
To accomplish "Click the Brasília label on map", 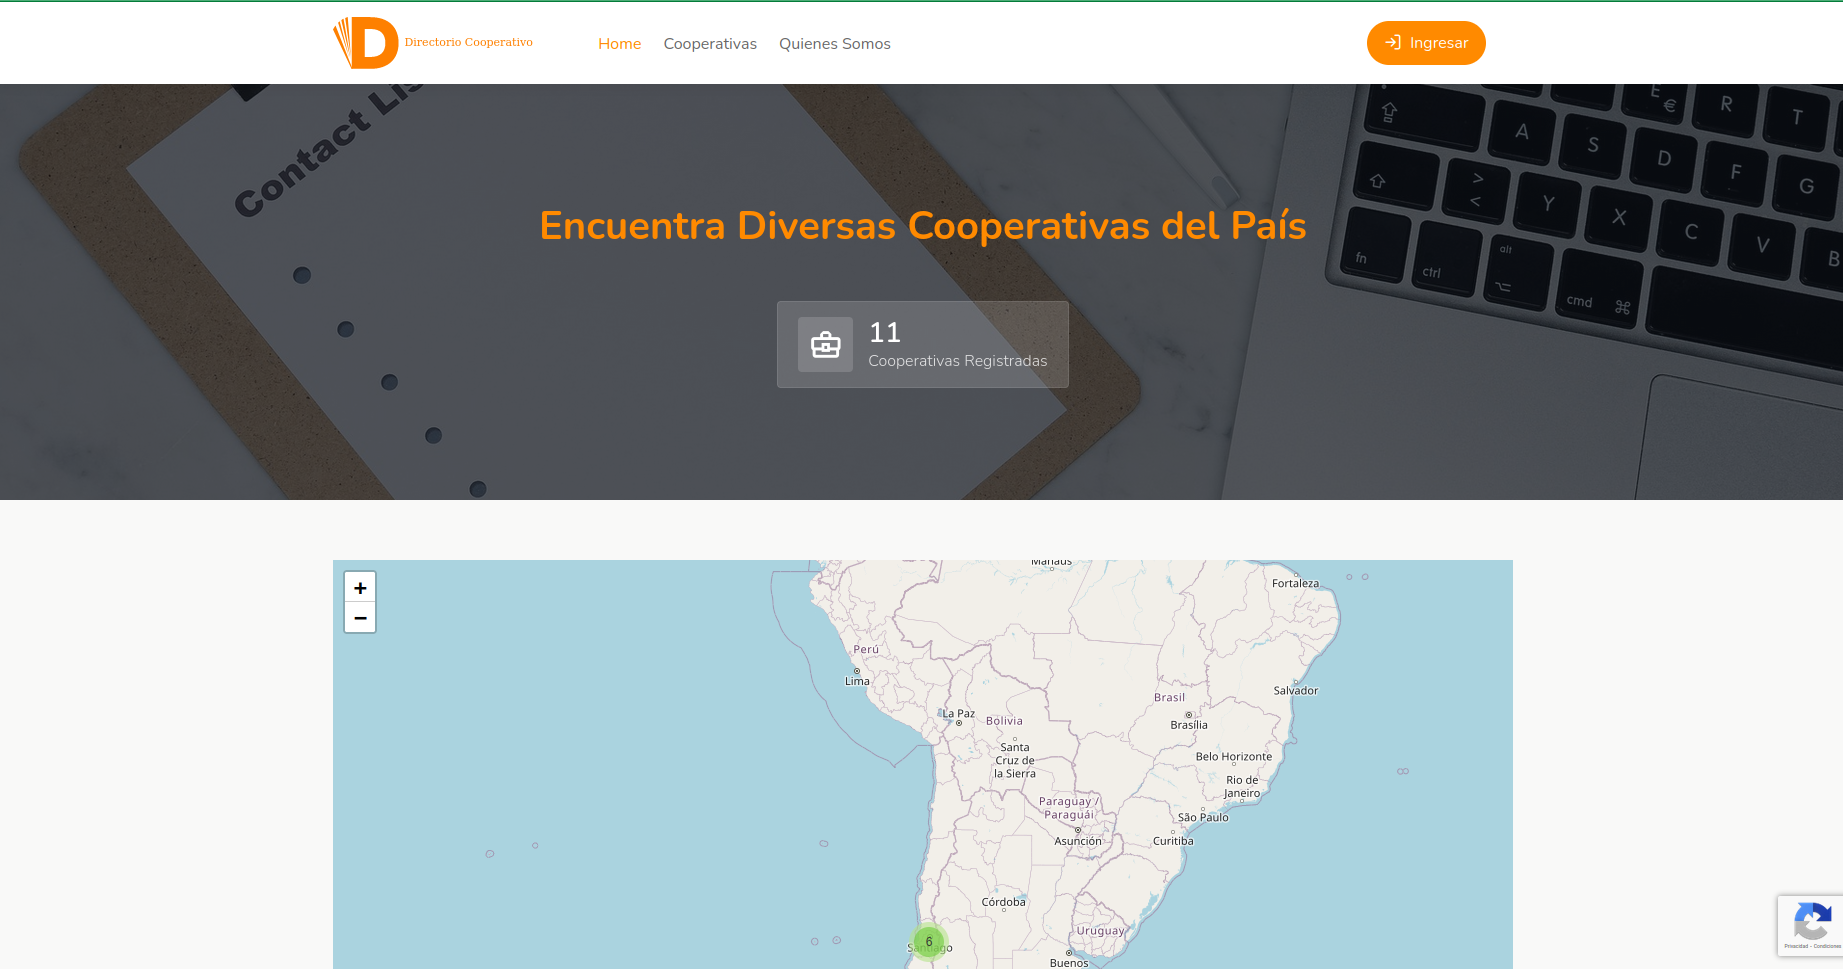I will [x=1189, y=725].
